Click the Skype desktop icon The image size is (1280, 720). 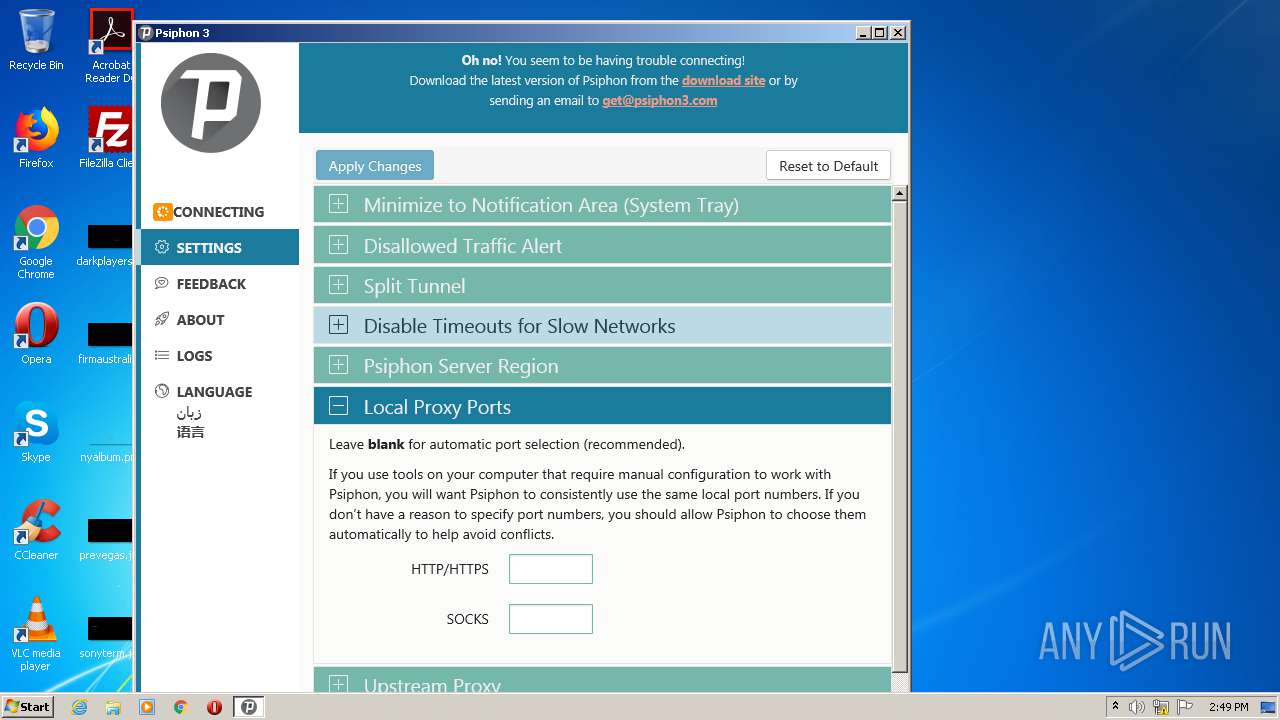click(x=36, y=432)
